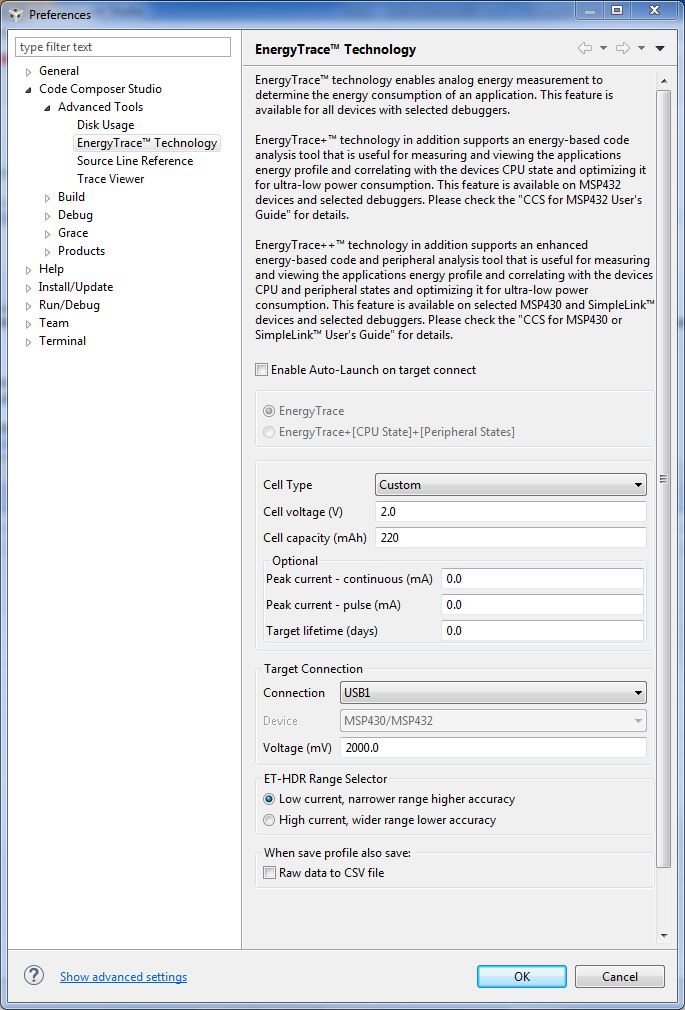Click the Cell capacity (mAh) field
This screenshot has height=1010, width=685.
510,538
